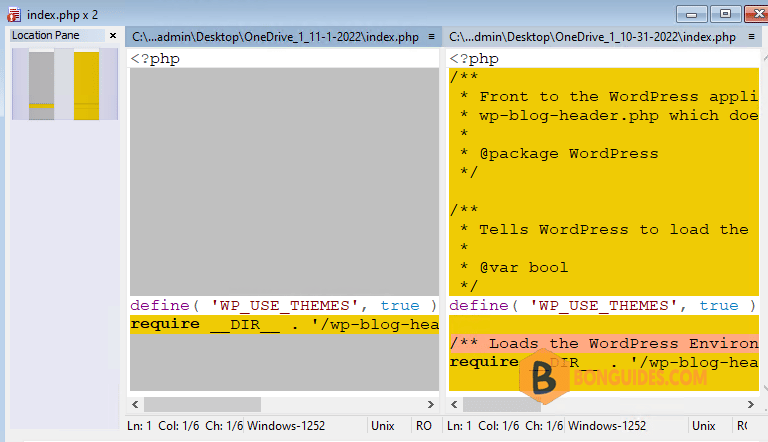Click the gray left-file bar in location pane
The image size is (768, 442).
41,86
